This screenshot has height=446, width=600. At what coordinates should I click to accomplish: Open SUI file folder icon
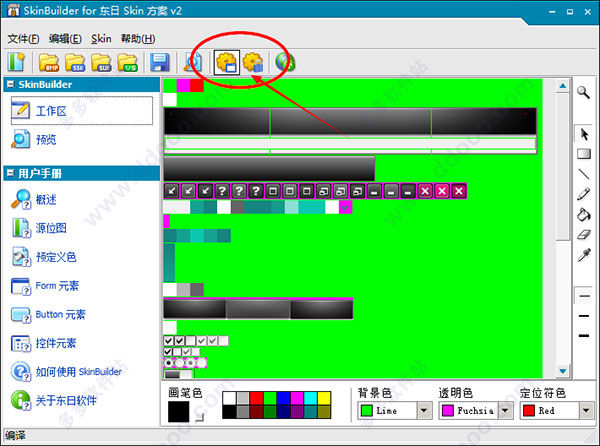101,62
